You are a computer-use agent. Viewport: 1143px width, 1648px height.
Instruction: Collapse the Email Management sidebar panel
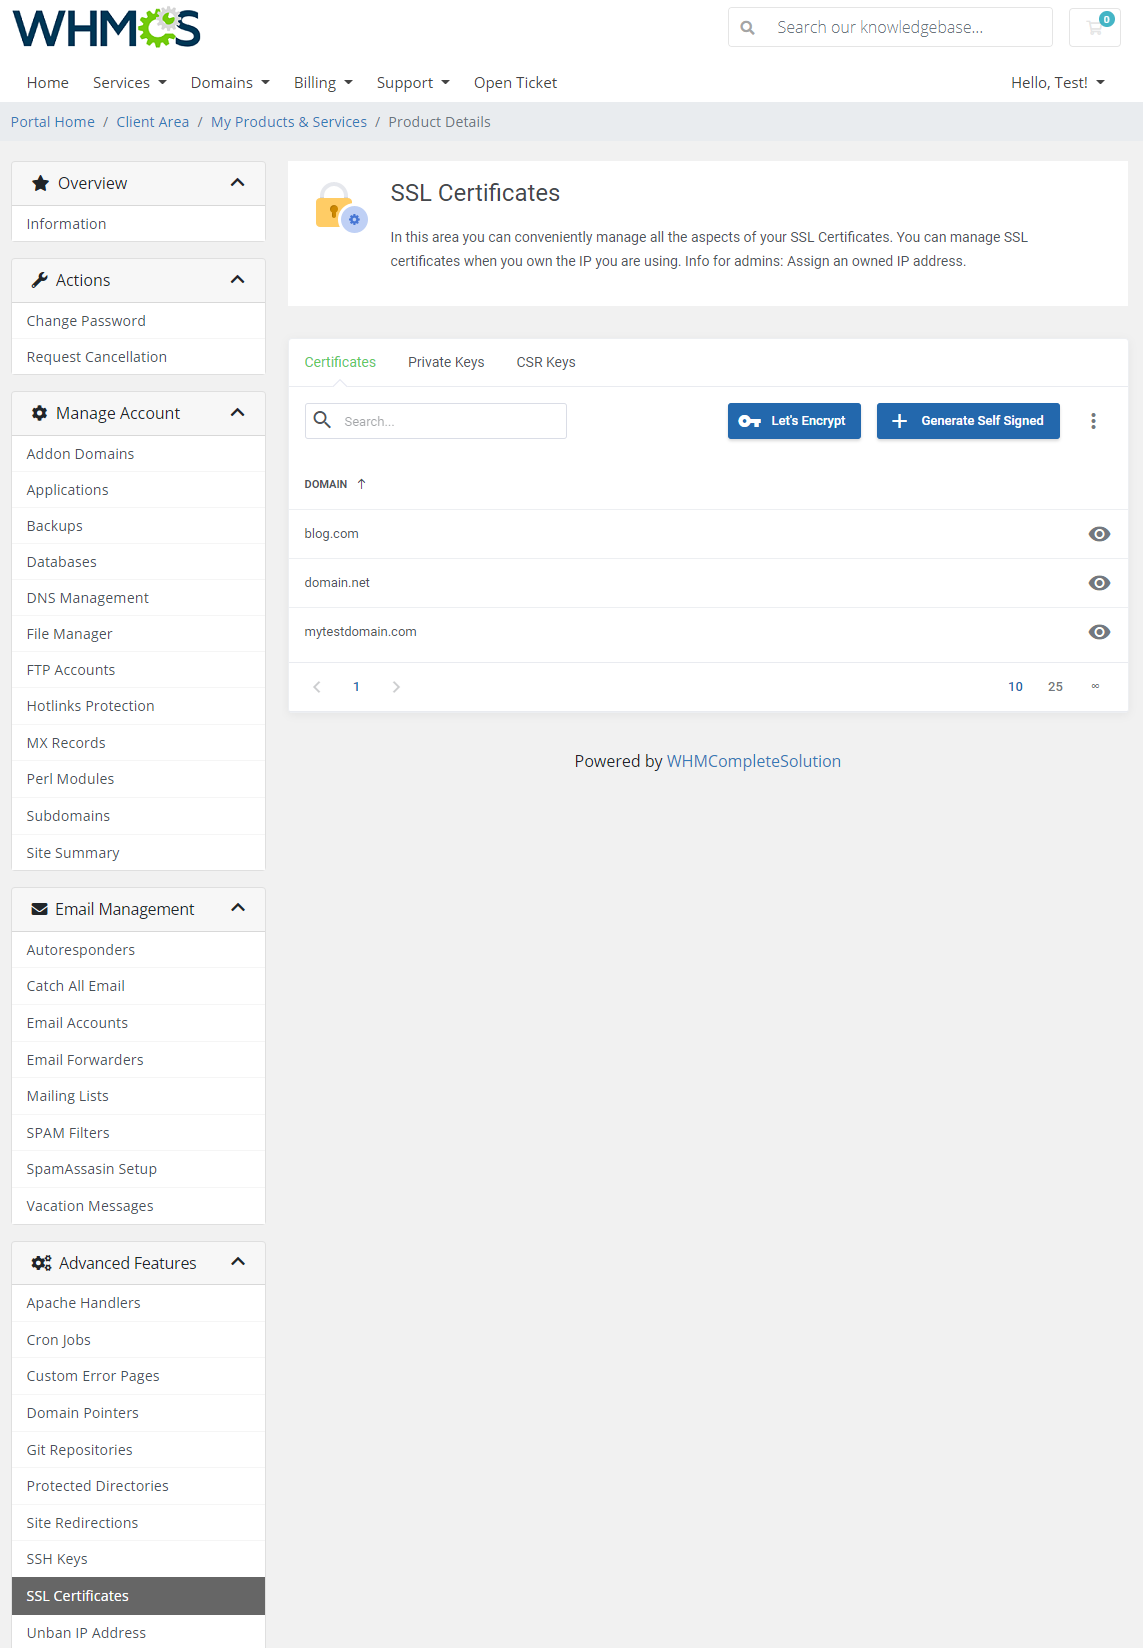(237, 908)
